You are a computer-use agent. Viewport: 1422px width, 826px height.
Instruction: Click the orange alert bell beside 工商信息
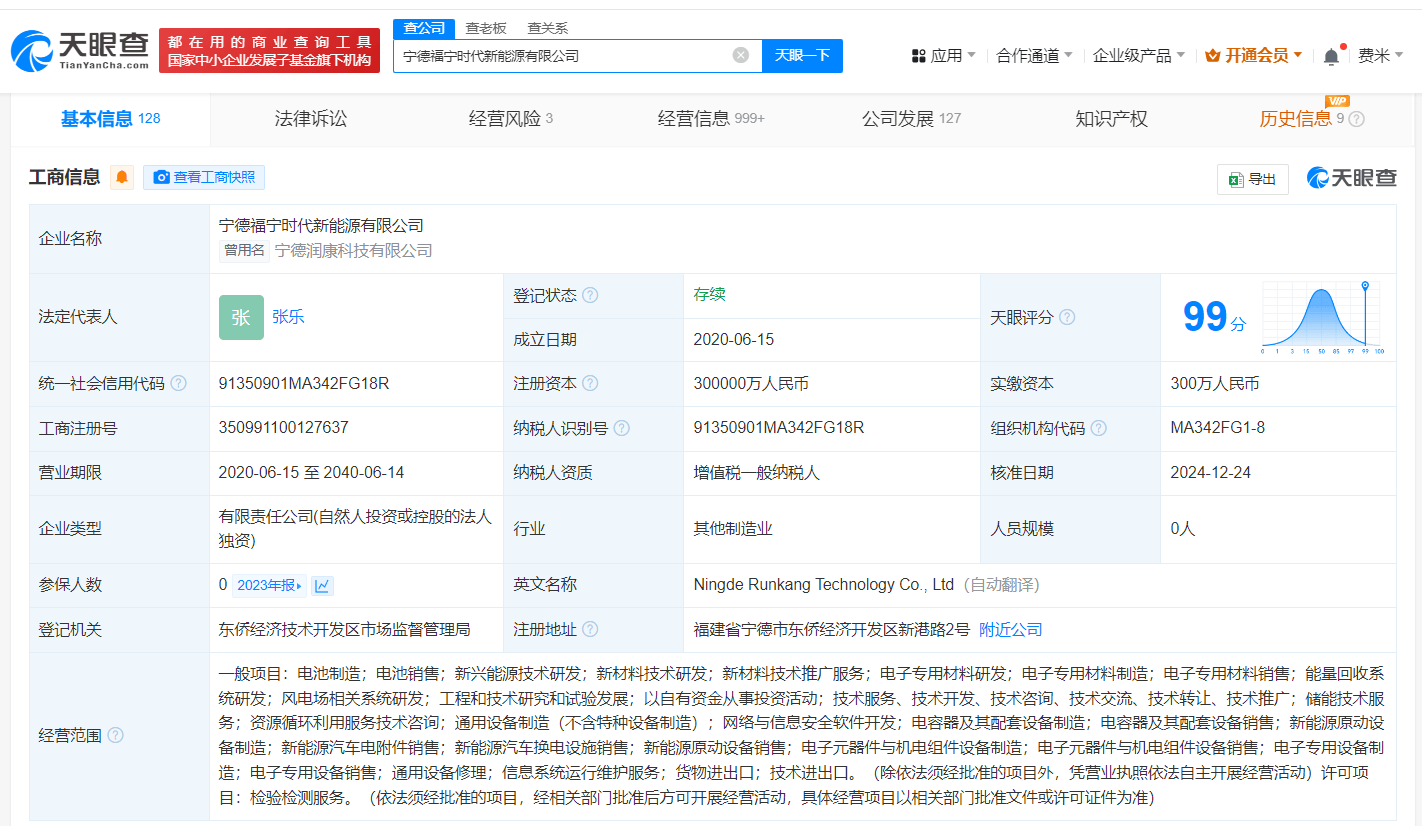(122, 178)
